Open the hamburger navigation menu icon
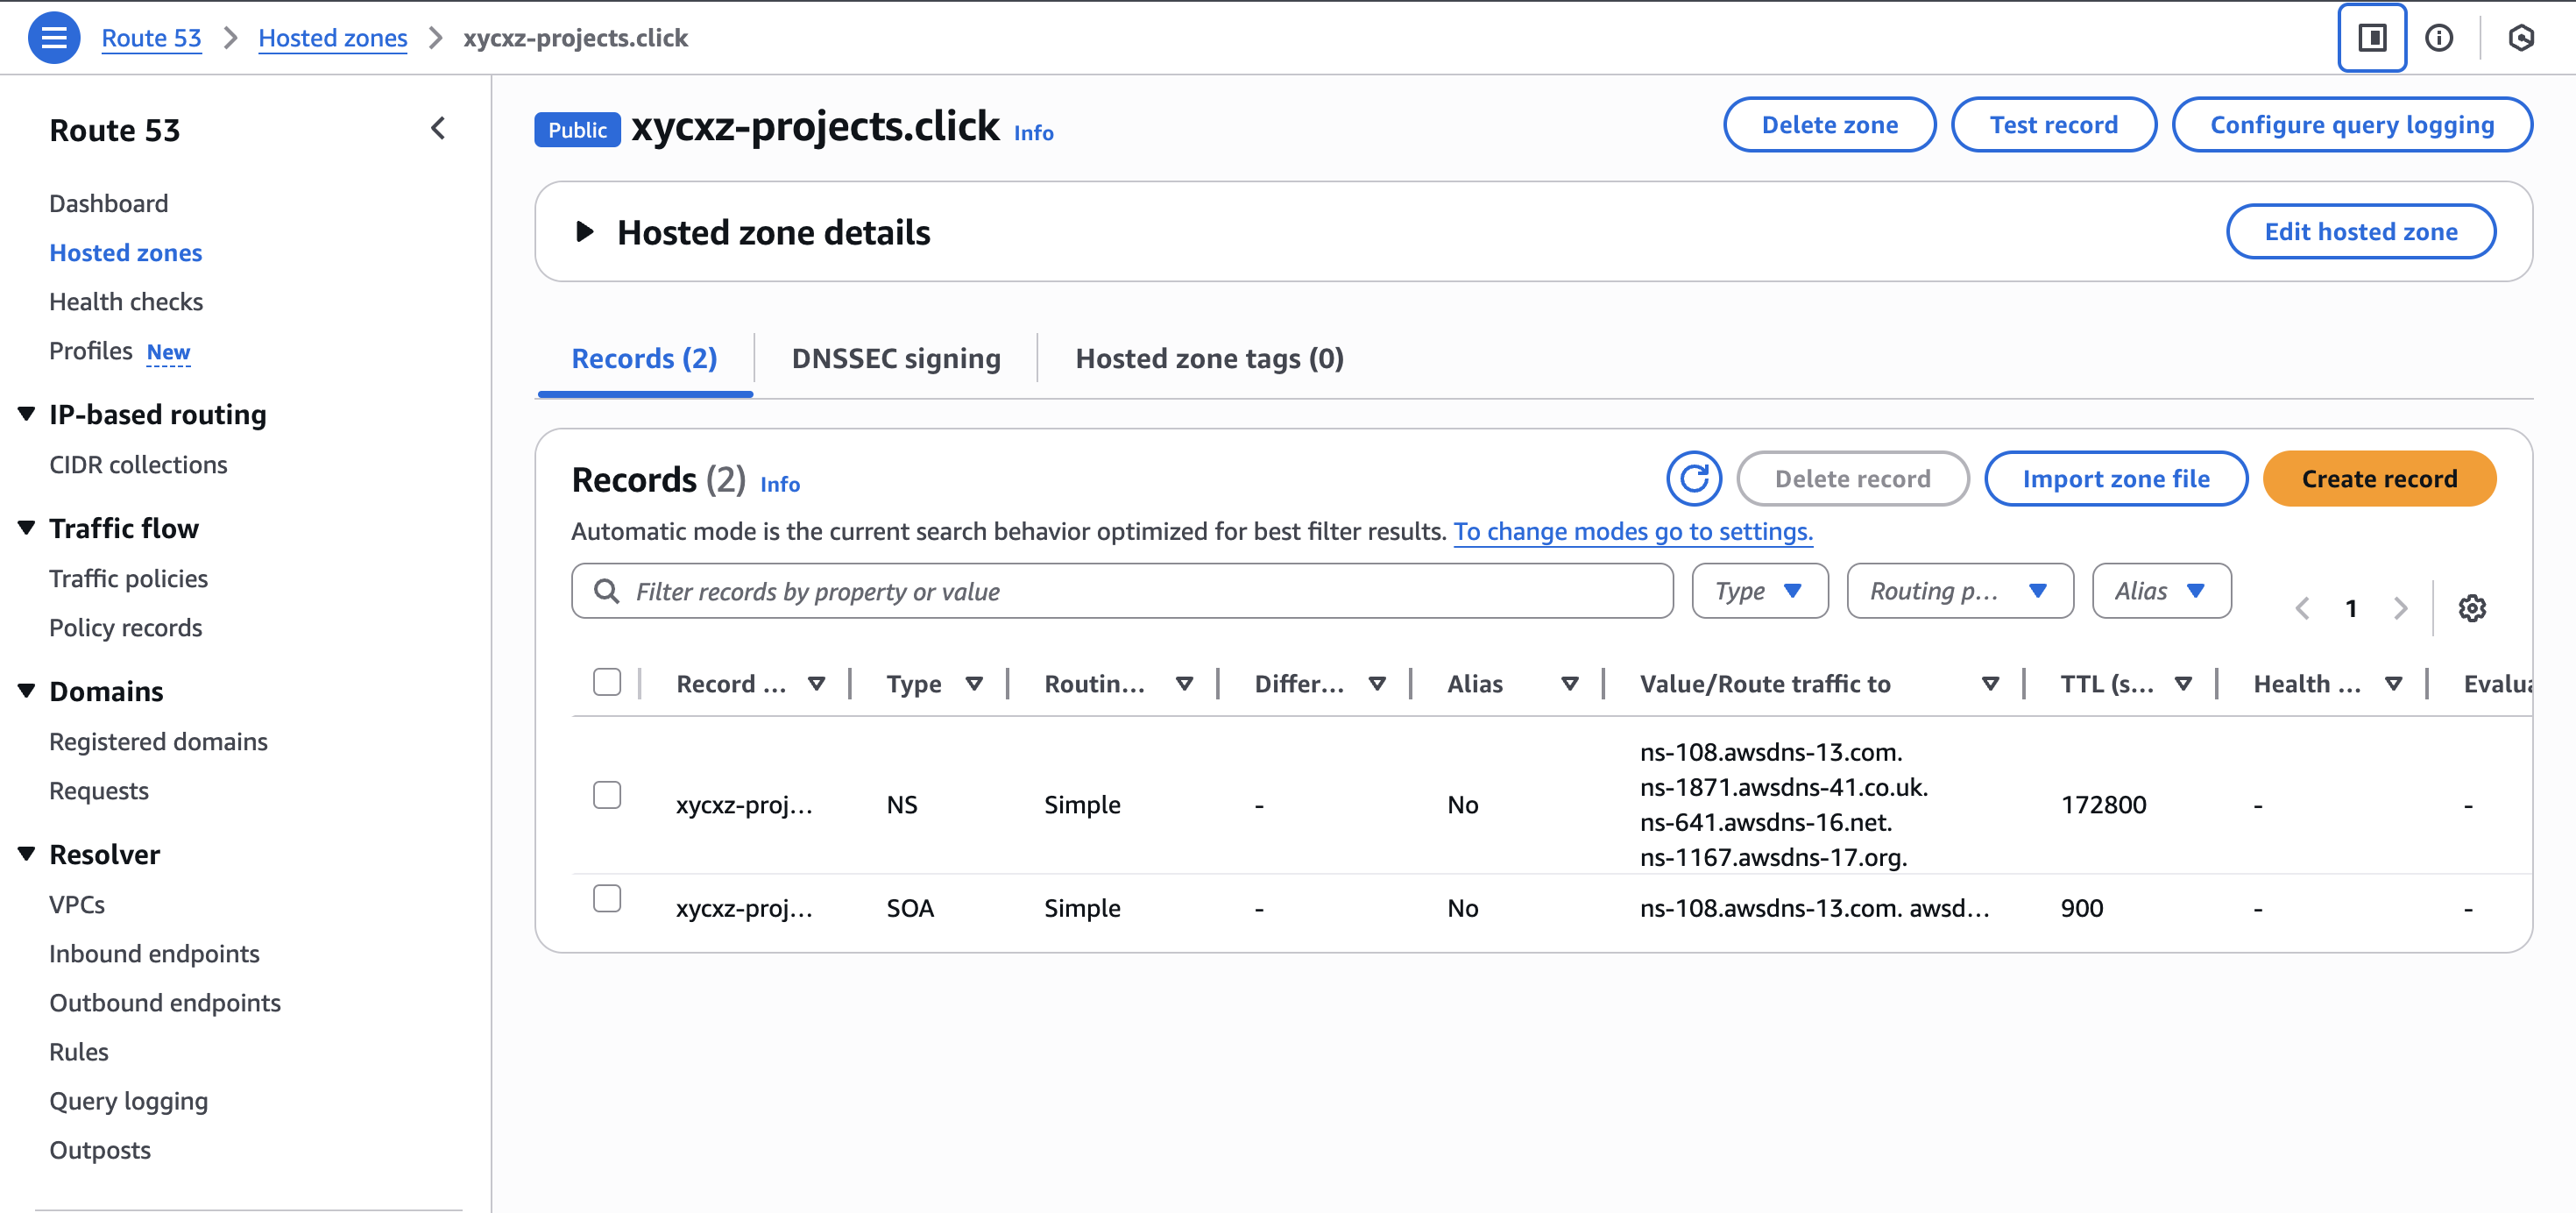This screenshot has height=1213, width=2576. click(x=54, y=38)
